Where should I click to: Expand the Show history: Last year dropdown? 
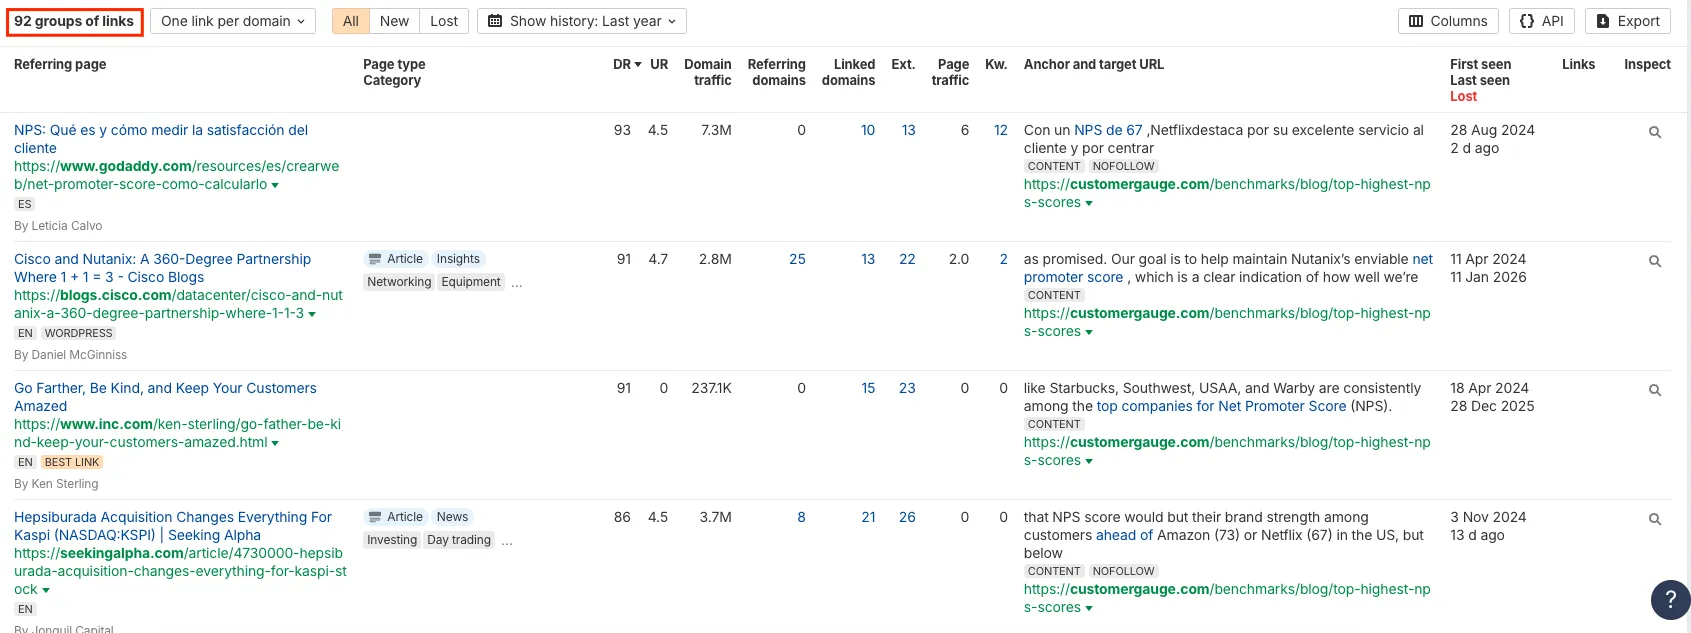pos(582,21)
